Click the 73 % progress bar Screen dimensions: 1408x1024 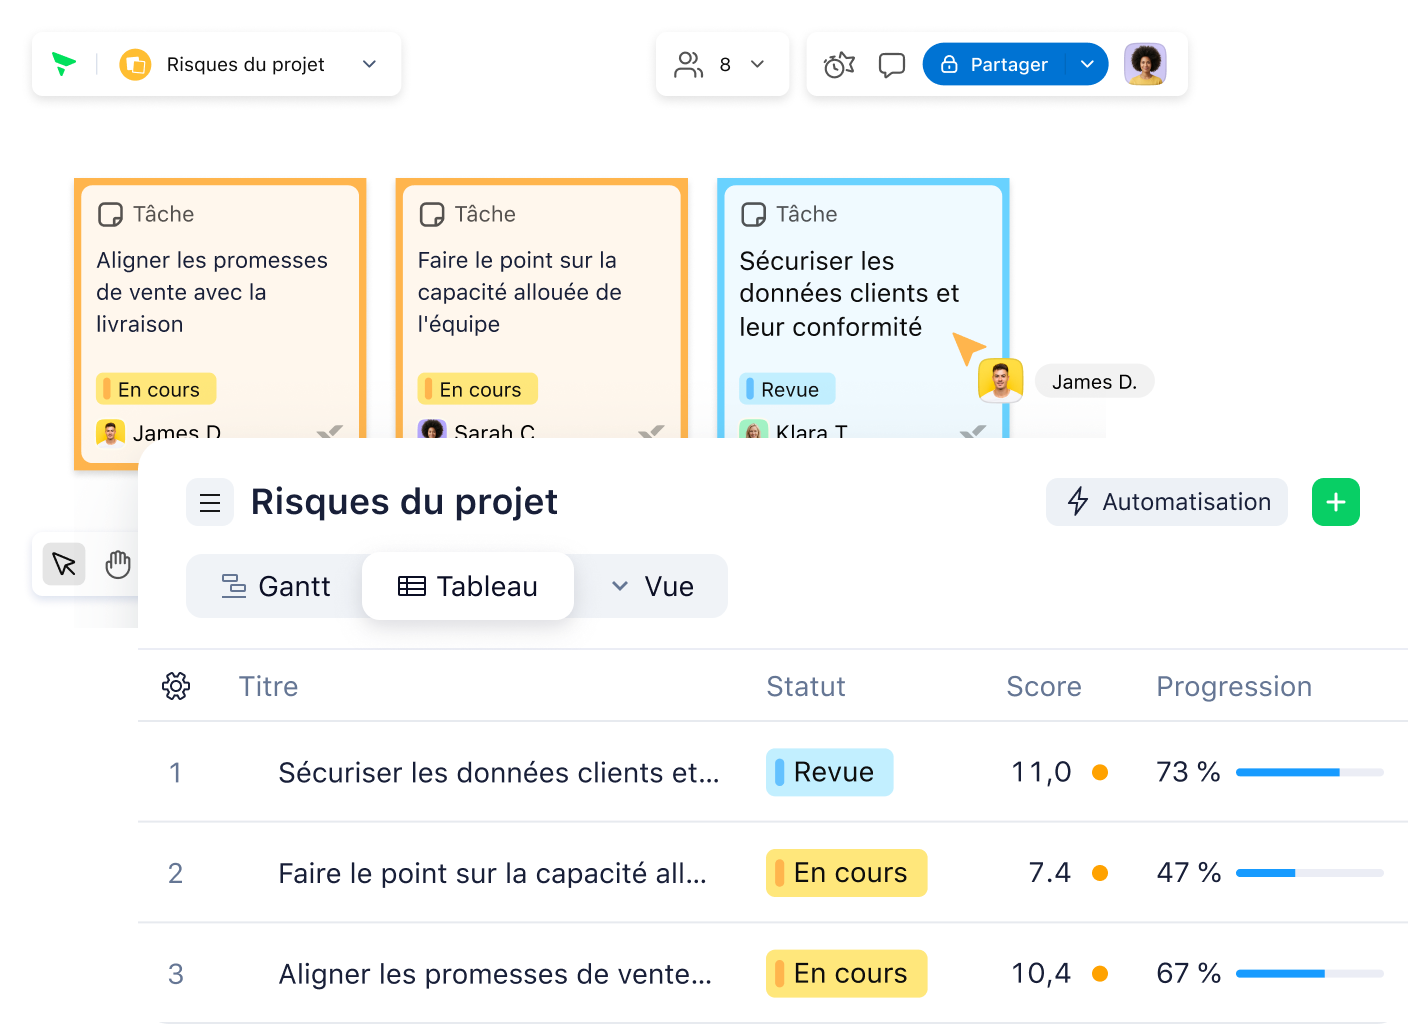tap(1310, 772)
